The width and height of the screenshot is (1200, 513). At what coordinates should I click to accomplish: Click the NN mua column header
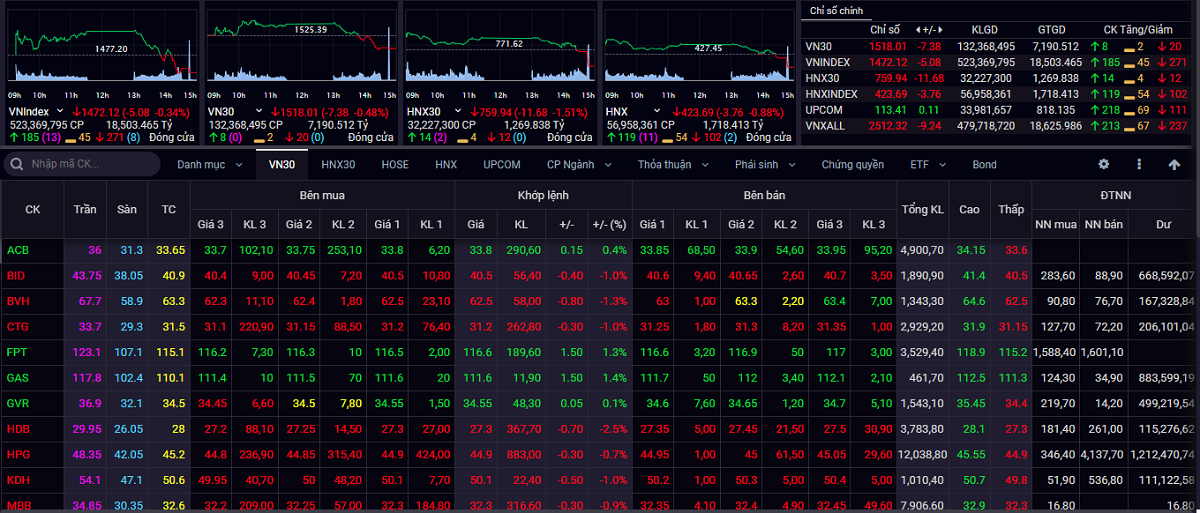tap(1055, 225)
